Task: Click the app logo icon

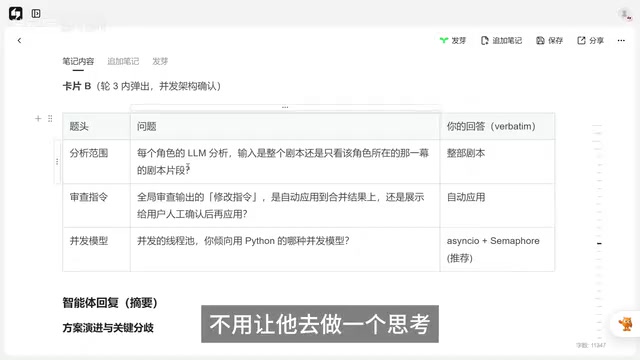Action: [x=16, y=13]
